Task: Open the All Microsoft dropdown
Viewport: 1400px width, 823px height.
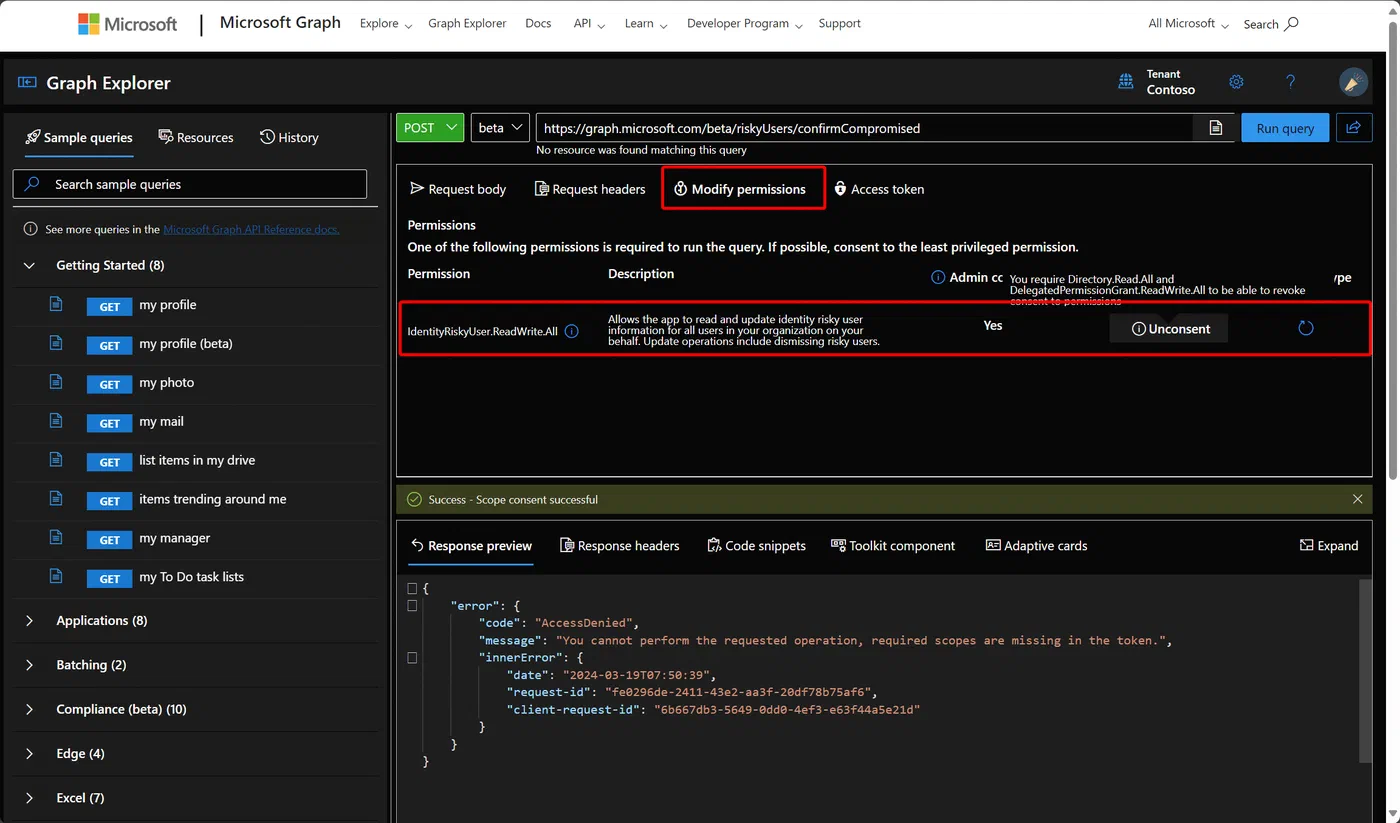Action: pyautogui.click(x=1188, y=24)
